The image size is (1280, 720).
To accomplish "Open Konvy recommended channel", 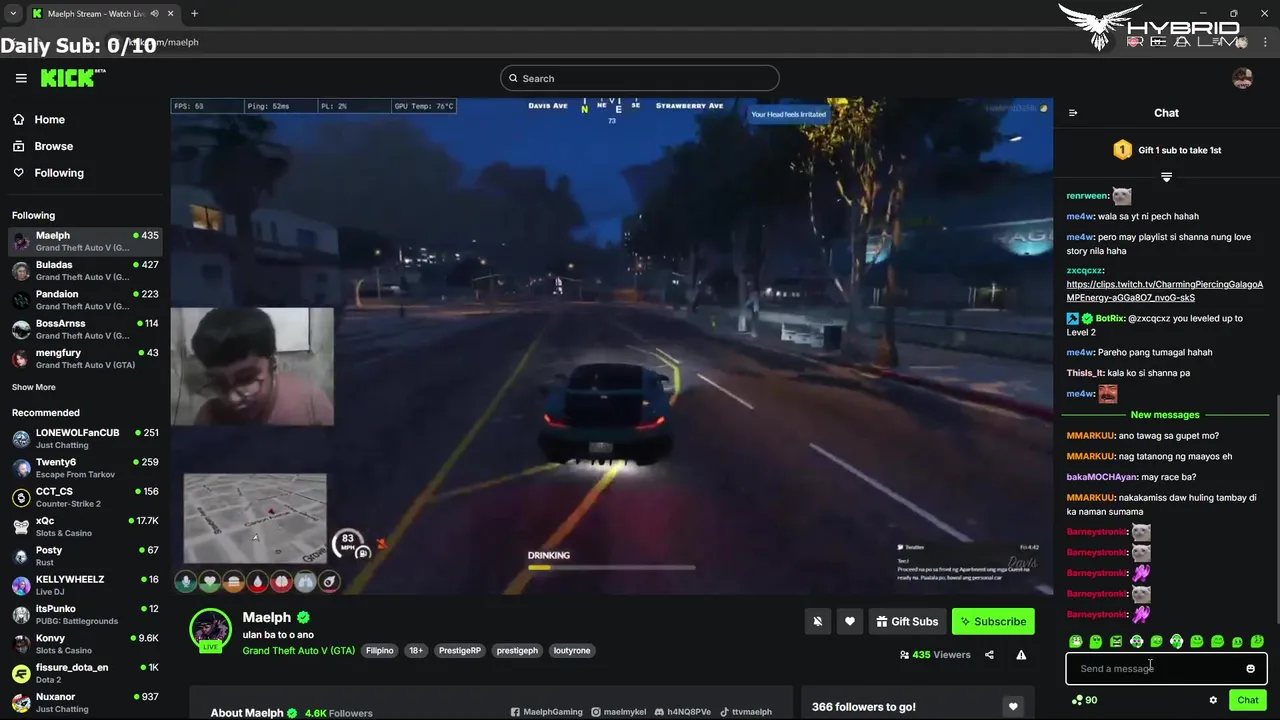I will [85, 644].
